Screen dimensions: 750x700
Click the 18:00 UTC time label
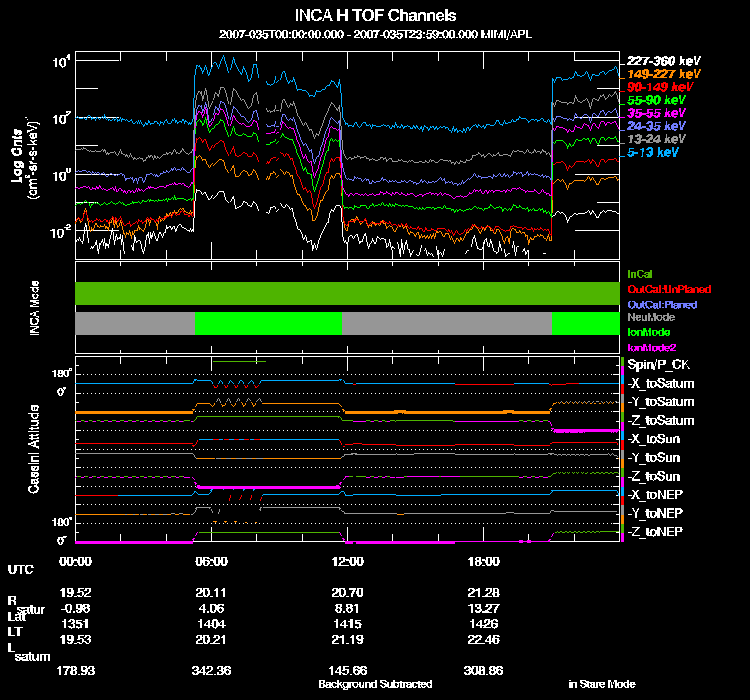click(484, 562)
